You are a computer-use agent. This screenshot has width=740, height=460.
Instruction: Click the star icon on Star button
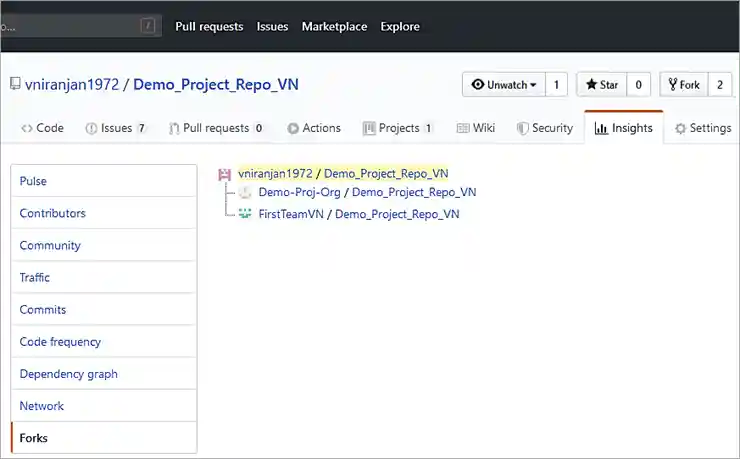(x=591, y=84)
